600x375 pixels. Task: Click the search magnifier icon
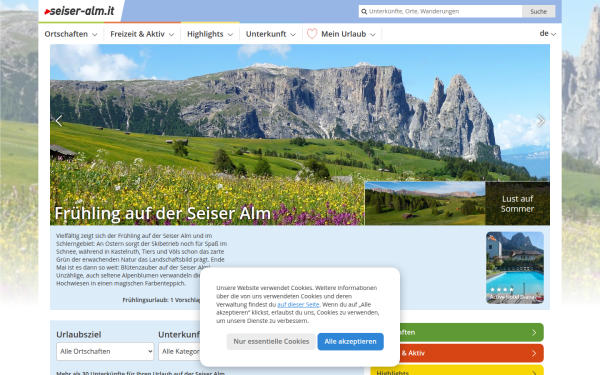coord(364,11)
